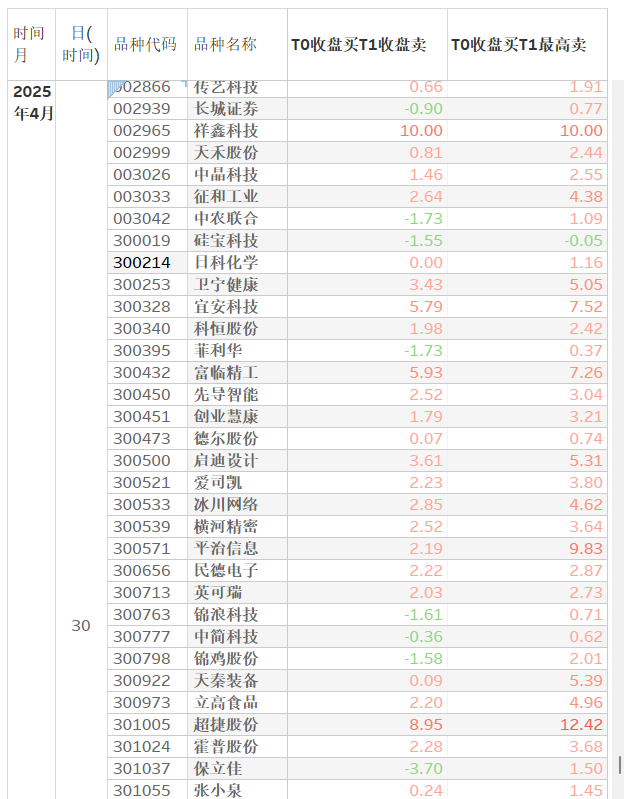This screenshot has height=799, width=624.
Task: Click the 5.79 value for 宜安科技
Action: pyautogui.click(x=426, y=306)
